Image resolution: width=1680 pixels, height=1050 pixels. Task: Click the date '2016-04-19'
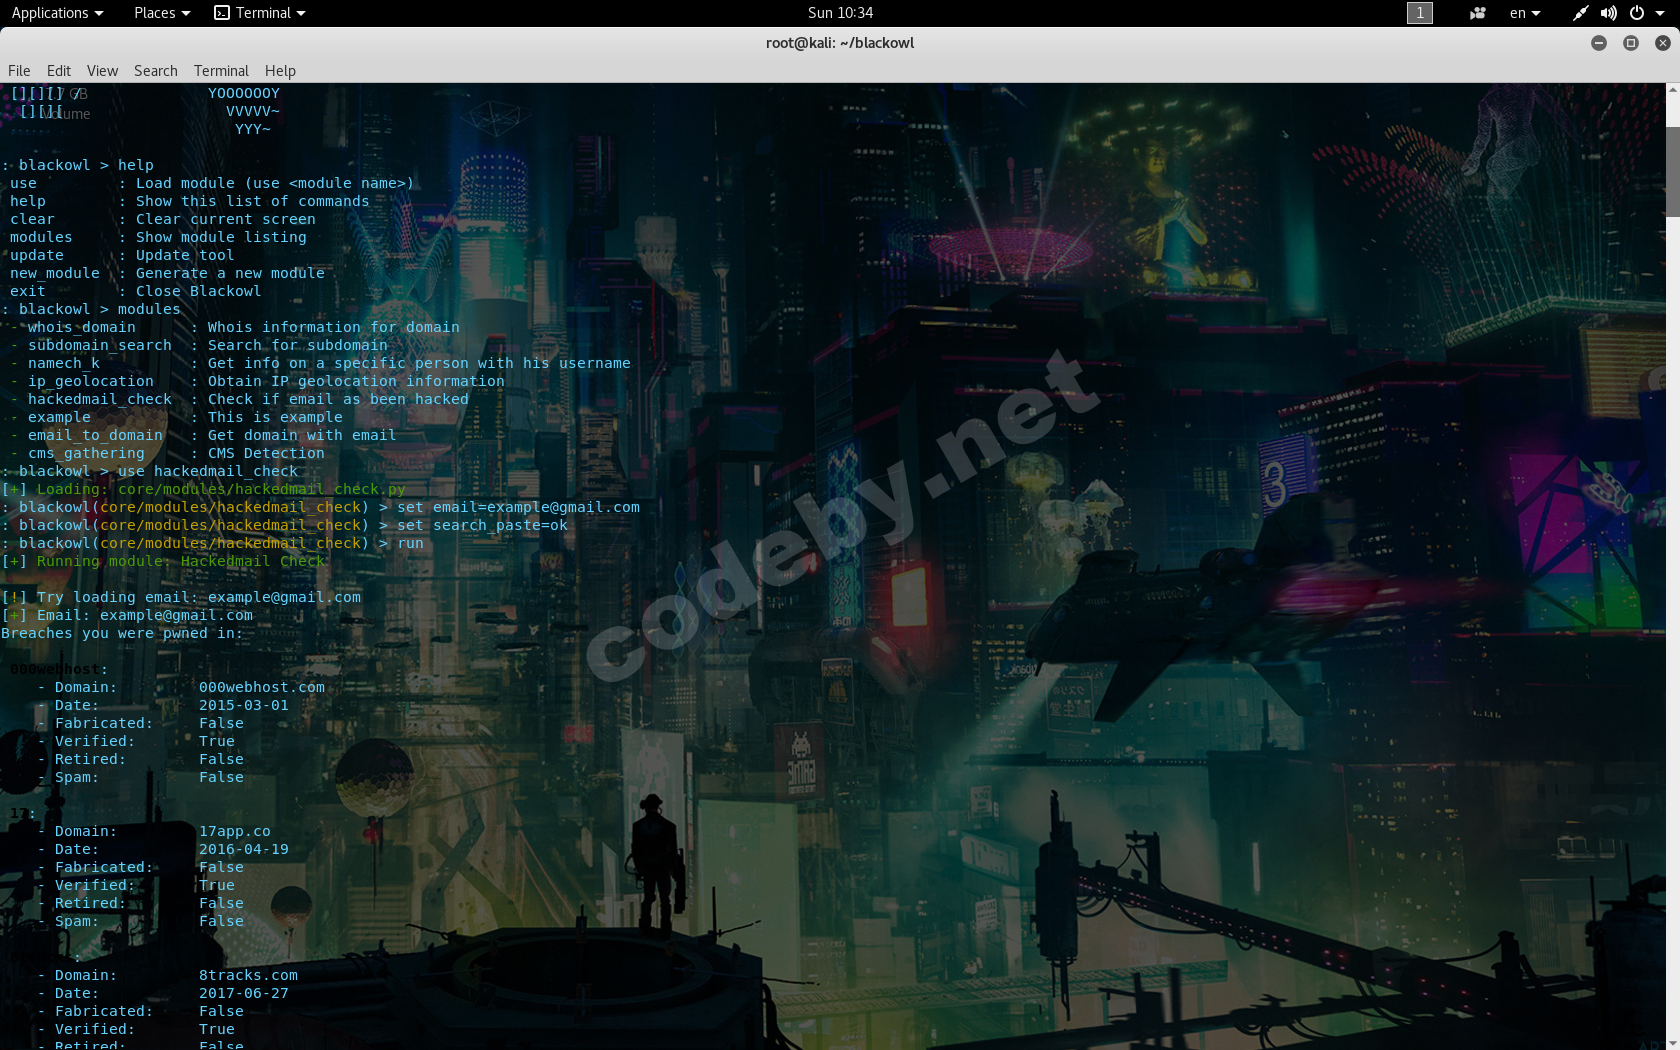[x=244, y=849]
